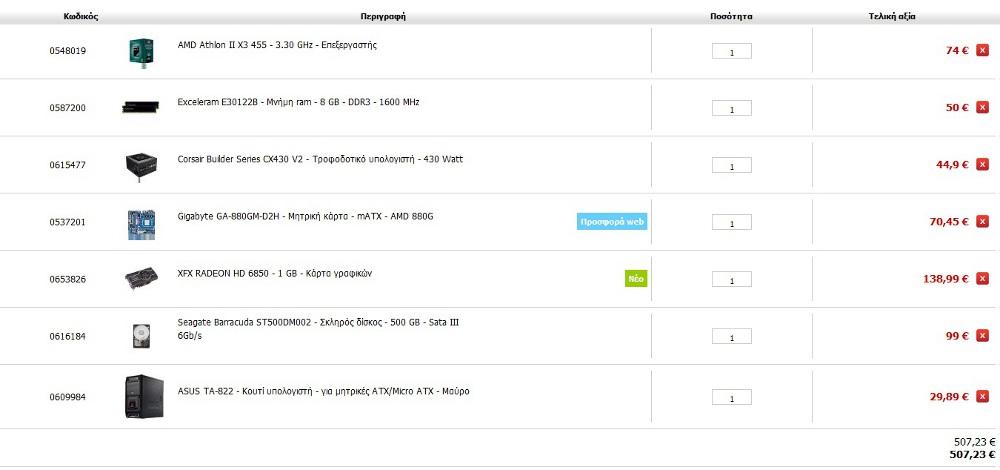Select product code 0615477
This screenshot has width=1000, height=470.
tap(68, 165)
